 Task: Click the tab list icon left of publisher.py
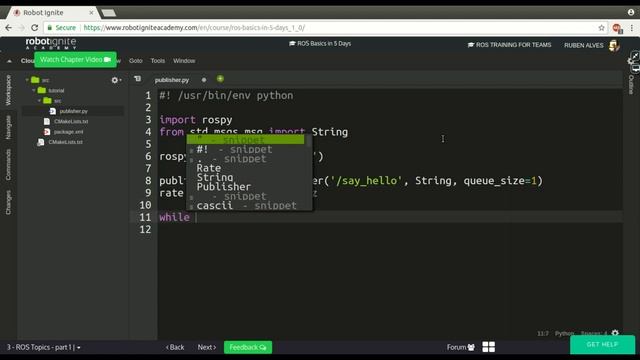click(x=138, y=79)
